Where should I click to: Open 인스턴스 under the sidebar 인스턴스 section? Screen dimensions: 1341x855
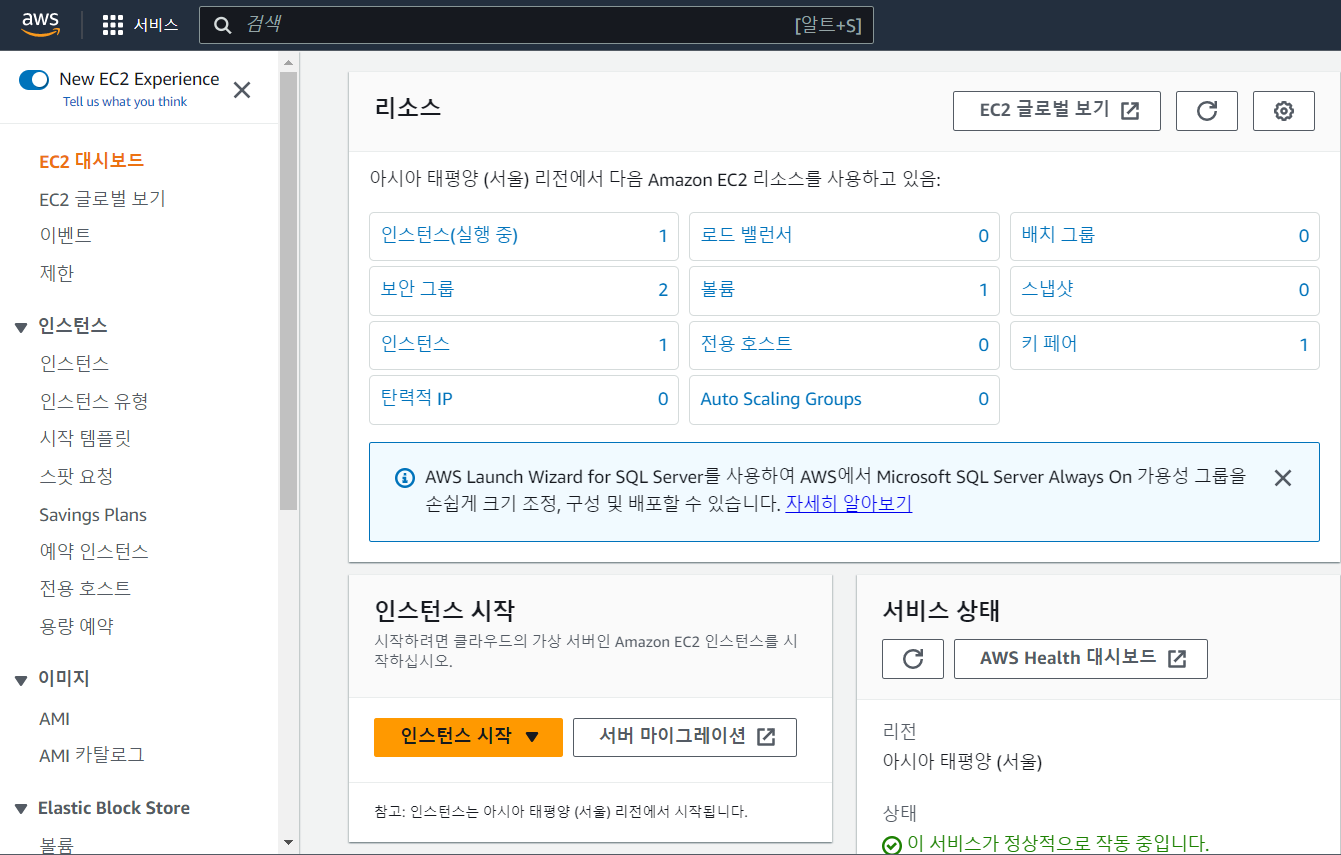(74, 363)
